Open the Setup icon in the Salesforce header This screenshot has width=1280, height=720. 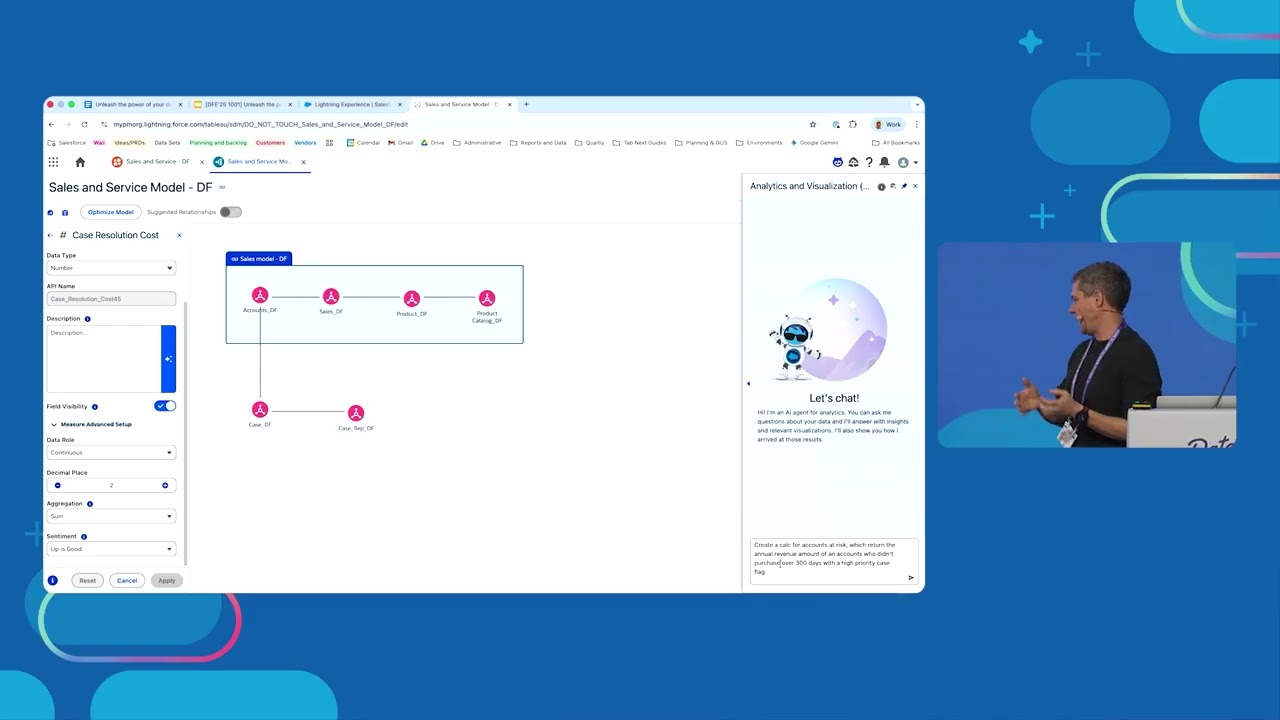pos(853,162)
